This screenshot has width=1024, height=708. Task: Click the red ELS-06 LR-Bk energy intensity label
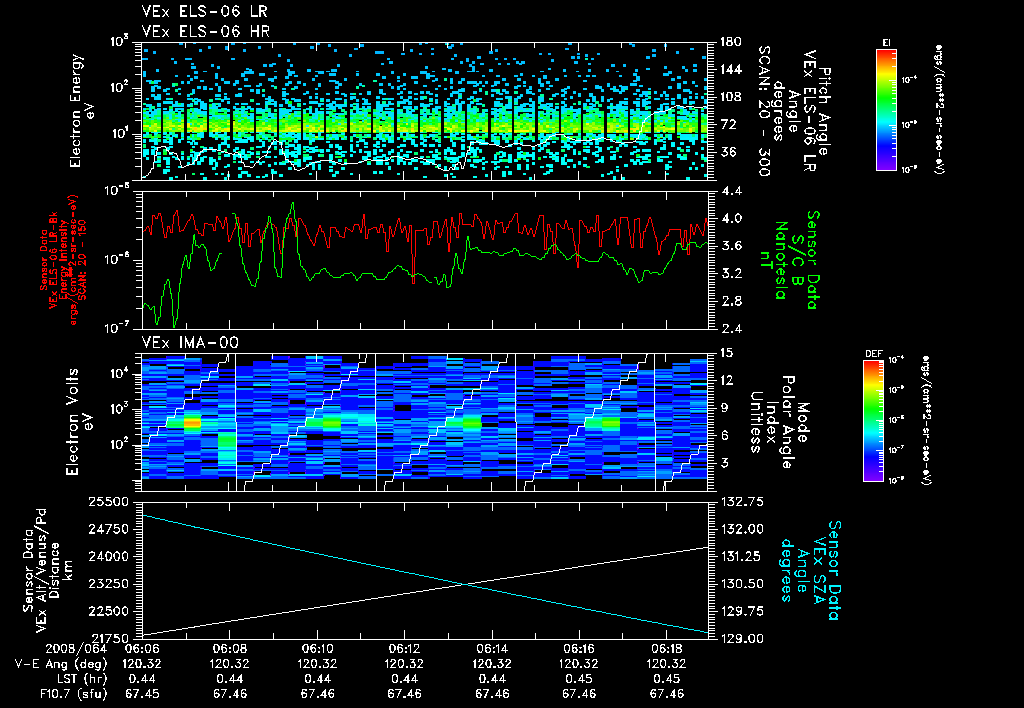[63, 260]
